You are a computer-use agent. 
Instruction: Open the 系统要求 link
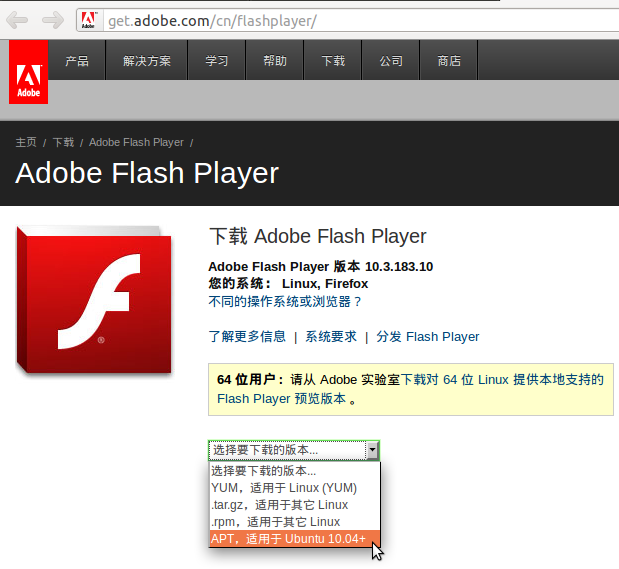click(331, 336)
